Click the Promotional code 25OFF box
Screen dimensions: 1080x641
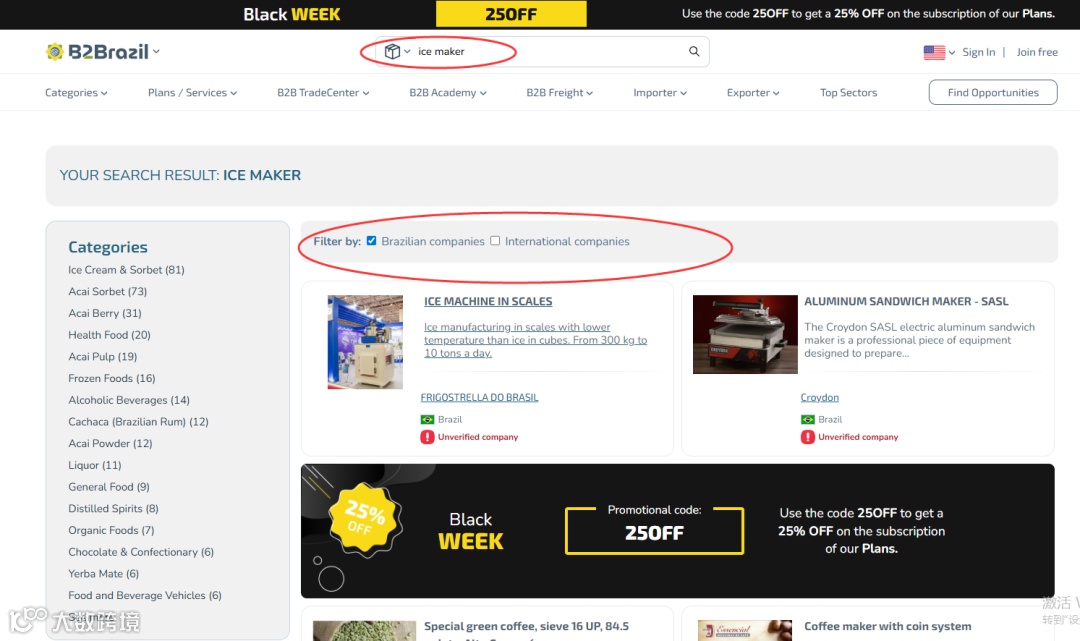pos(654,530)
